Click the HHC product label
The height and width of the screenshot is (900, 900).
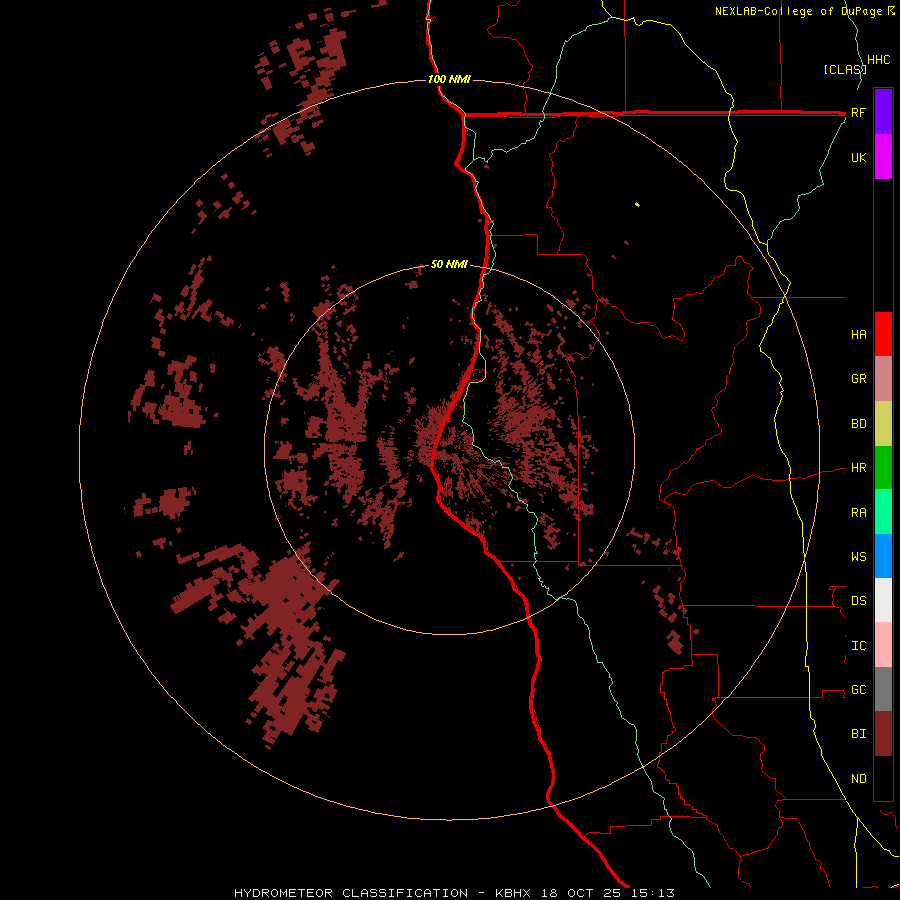pos(878,60)
